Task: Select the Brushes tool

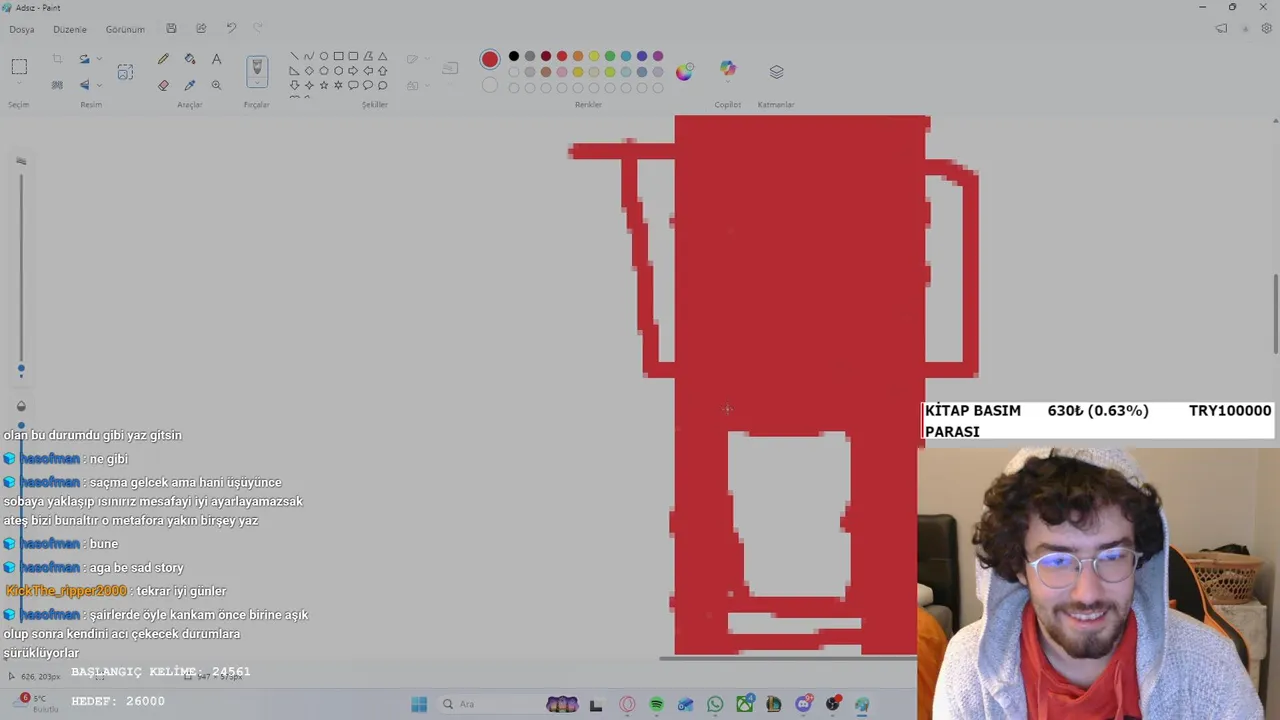Action: pos(257,67)
